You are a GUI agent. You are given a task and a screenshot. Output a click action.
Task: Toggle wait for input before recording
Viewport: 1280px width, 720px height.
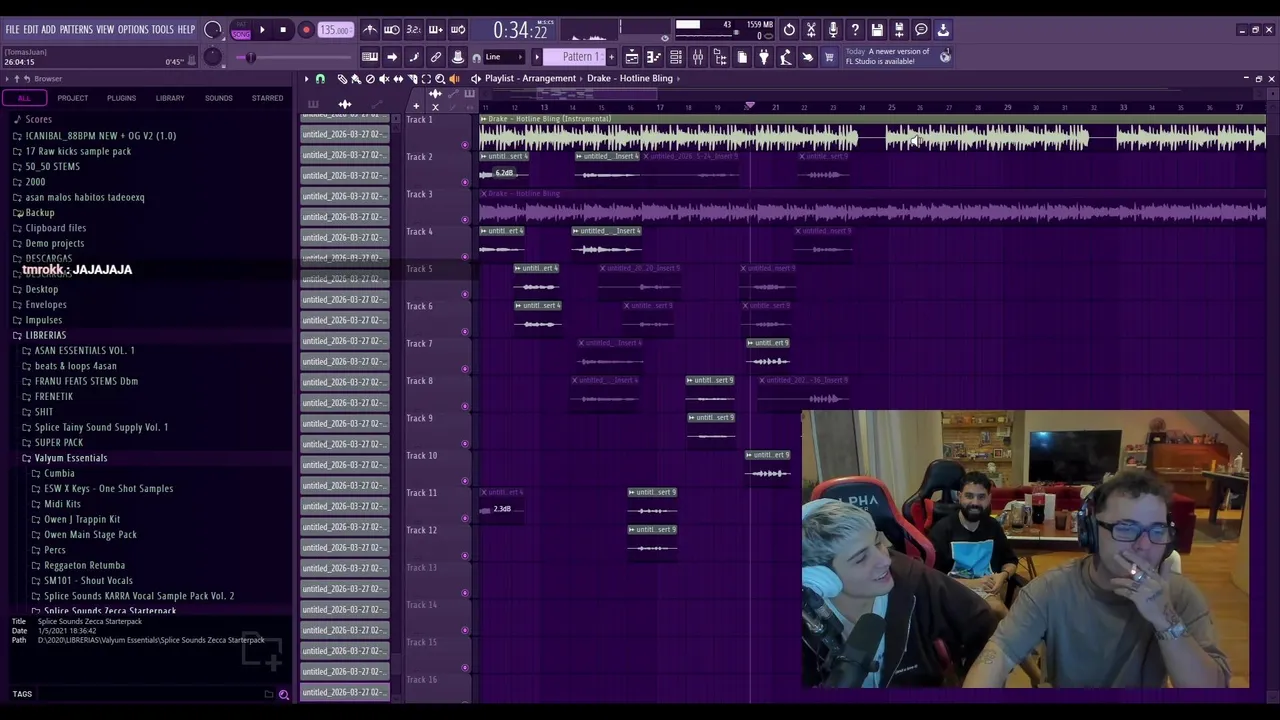[392, 30]
